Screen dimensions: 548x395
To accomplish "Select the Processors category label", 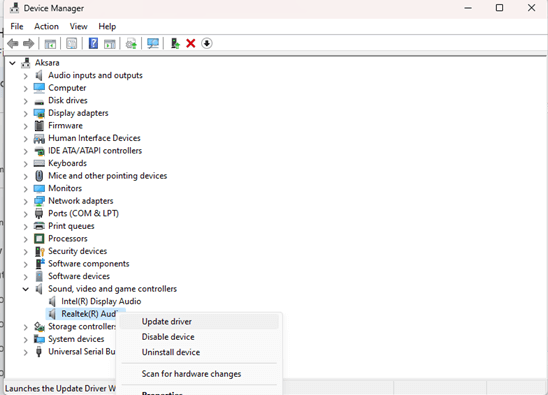I will coord(68,239).
